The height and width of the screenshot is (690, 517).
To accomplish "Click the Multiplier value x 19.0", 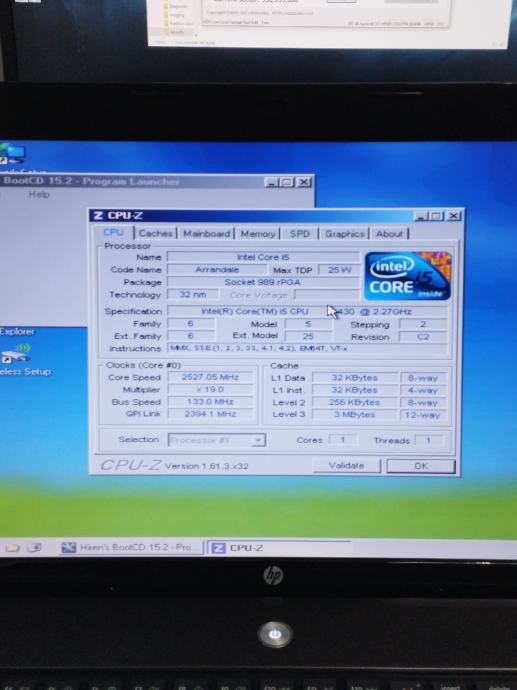I will 210,389.
